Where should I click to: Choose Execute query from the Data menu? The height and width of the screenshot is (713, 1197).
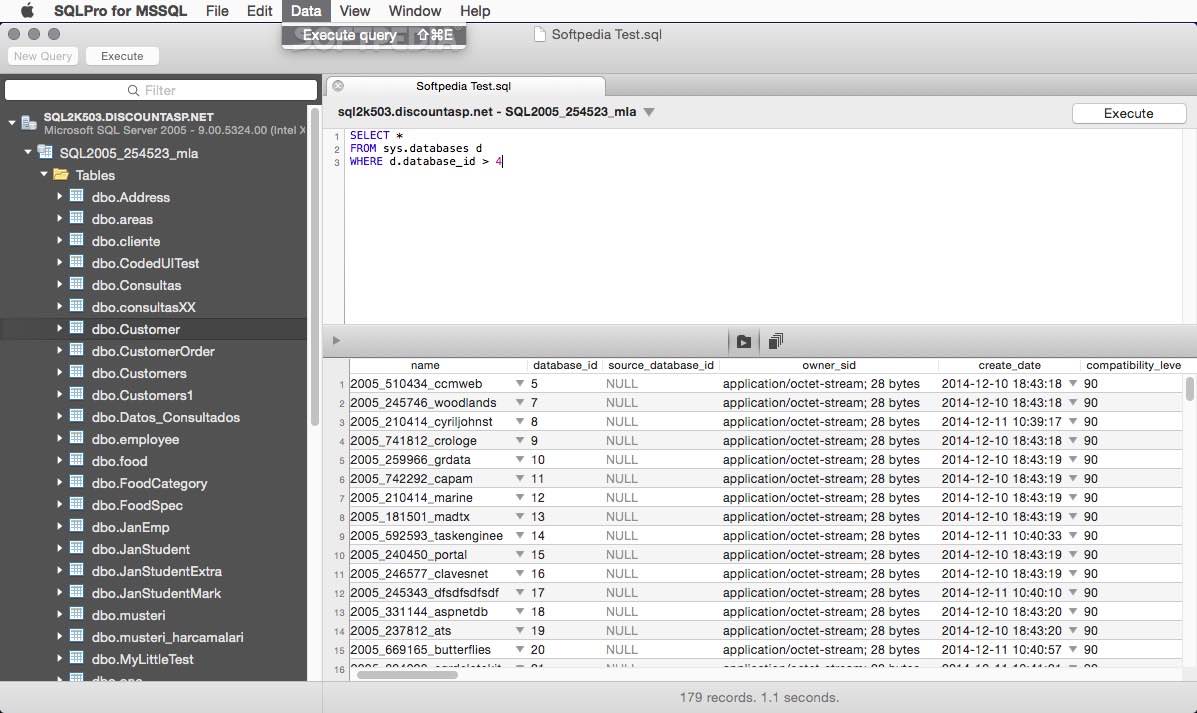(x=374, y=35)
